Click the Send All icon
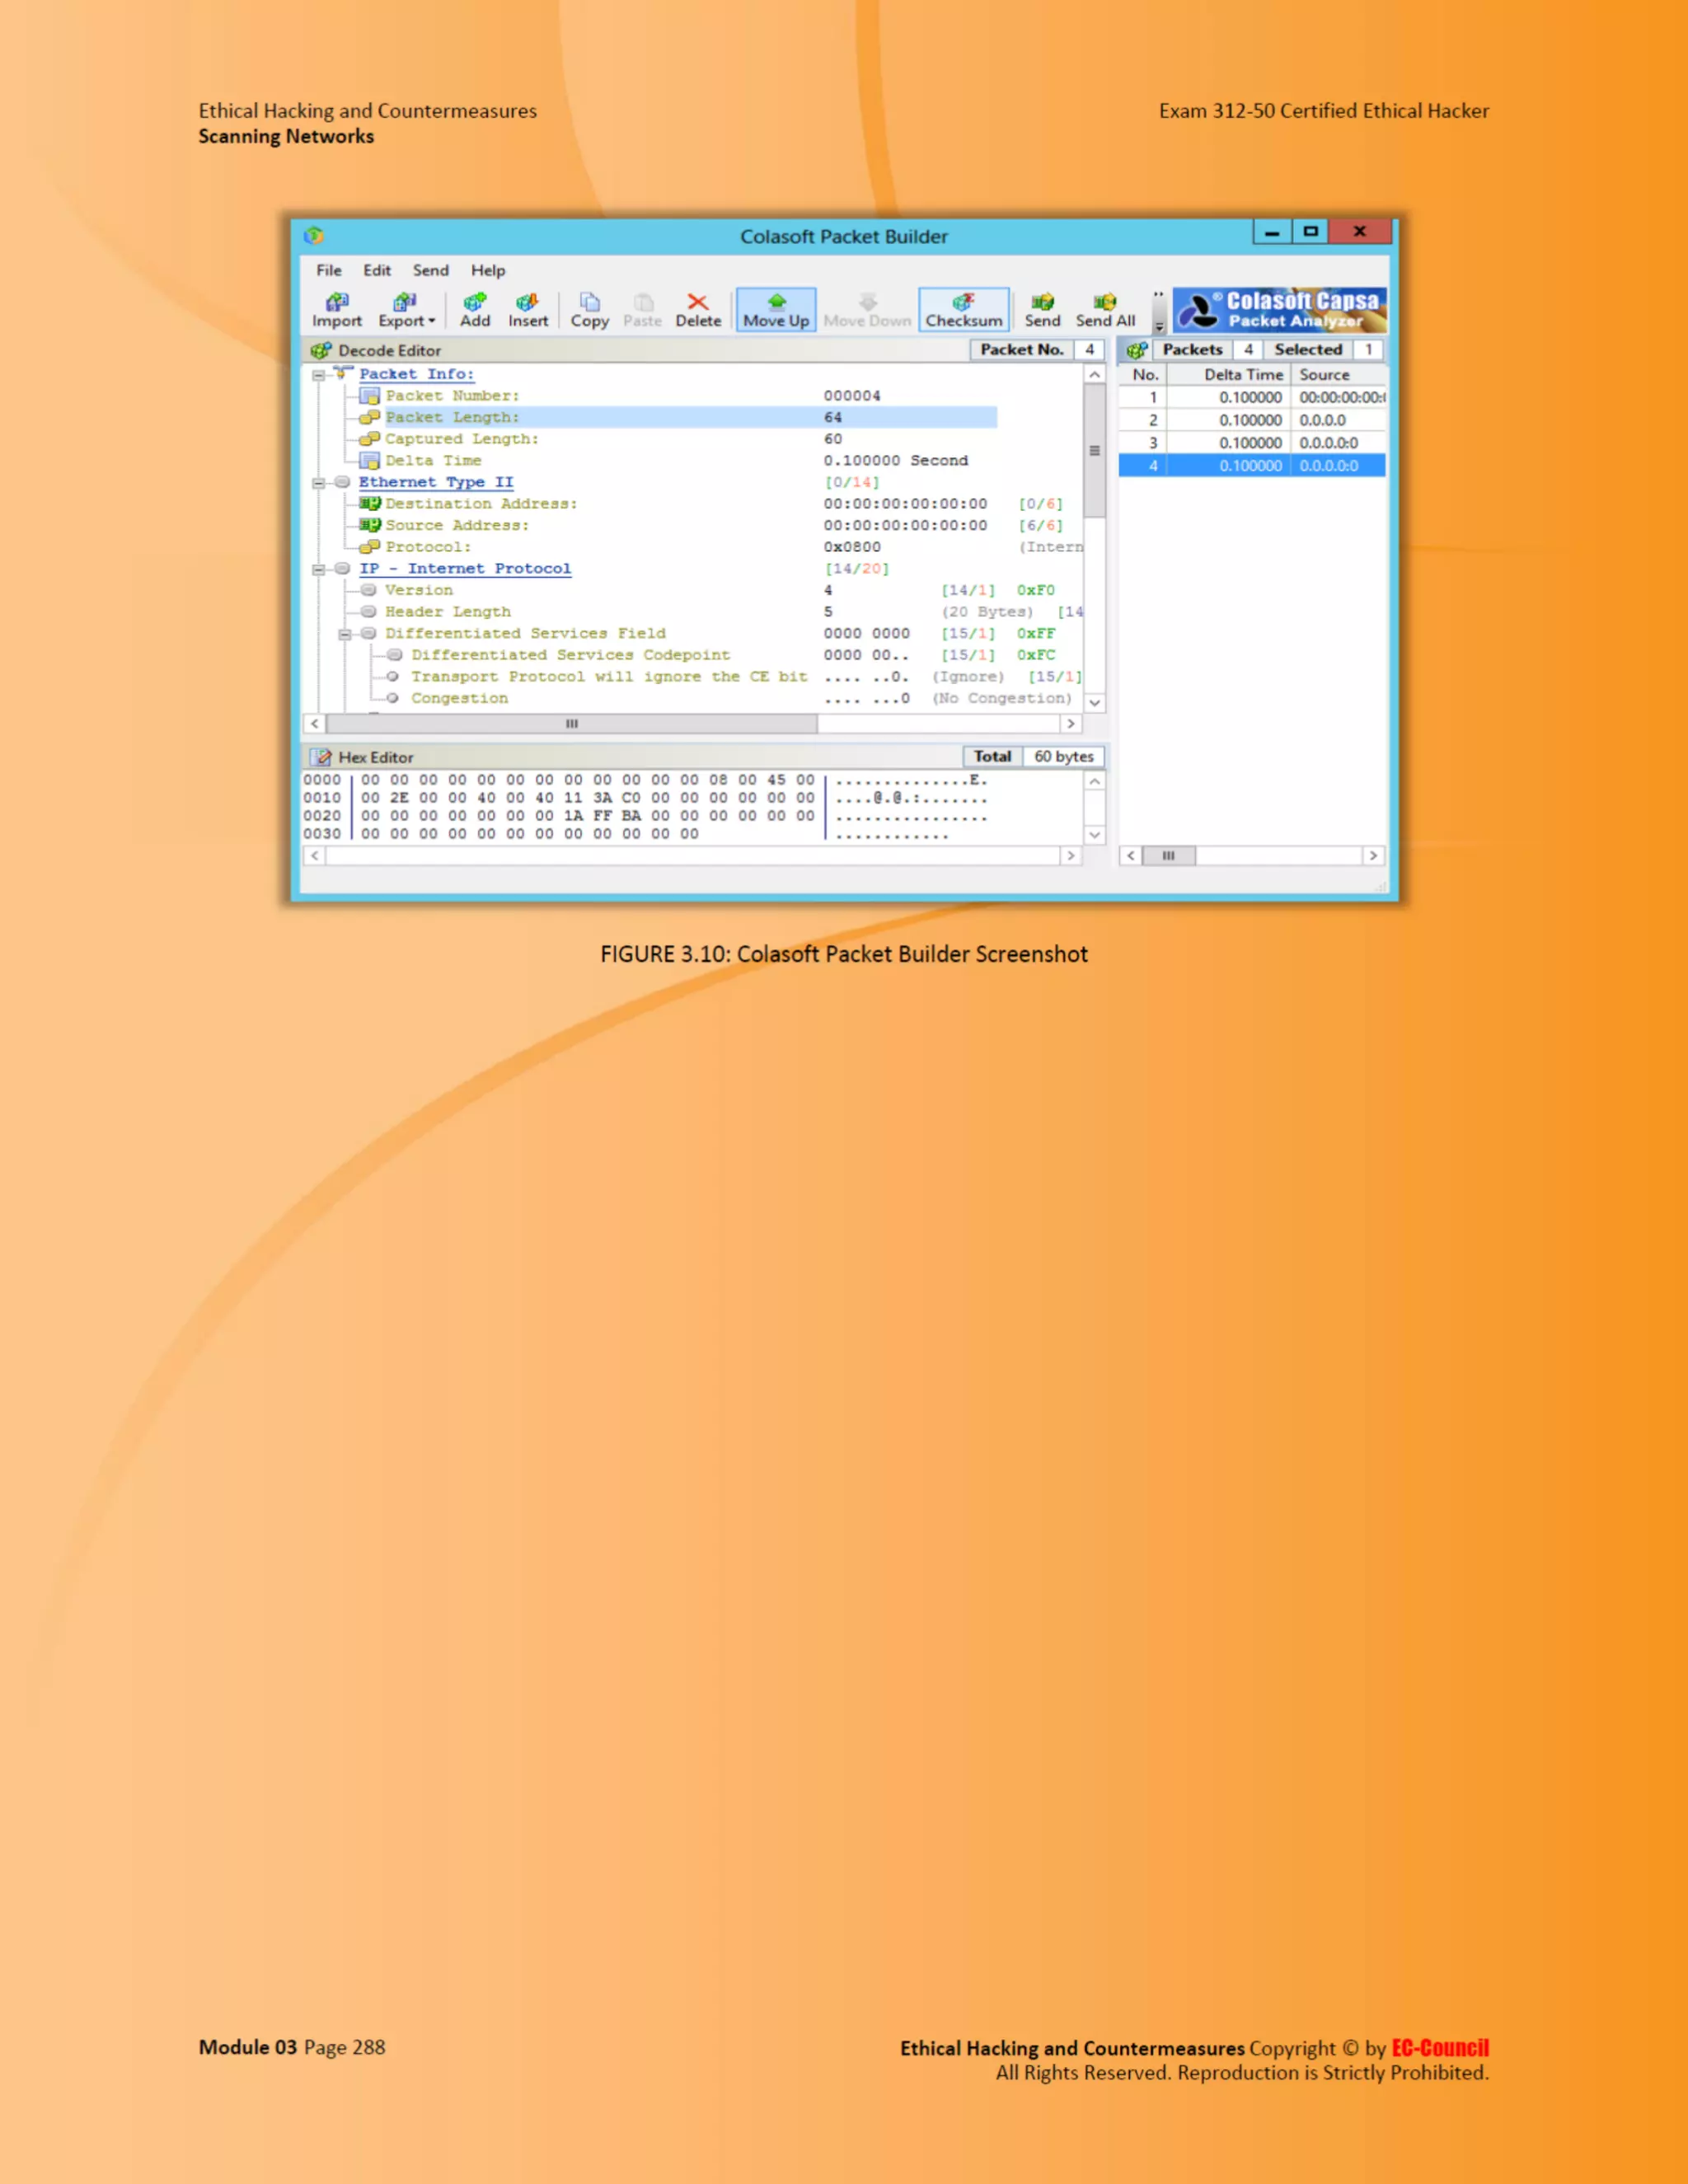The height and width of the screenshot is (2184, 1688). pos(1104,309)
